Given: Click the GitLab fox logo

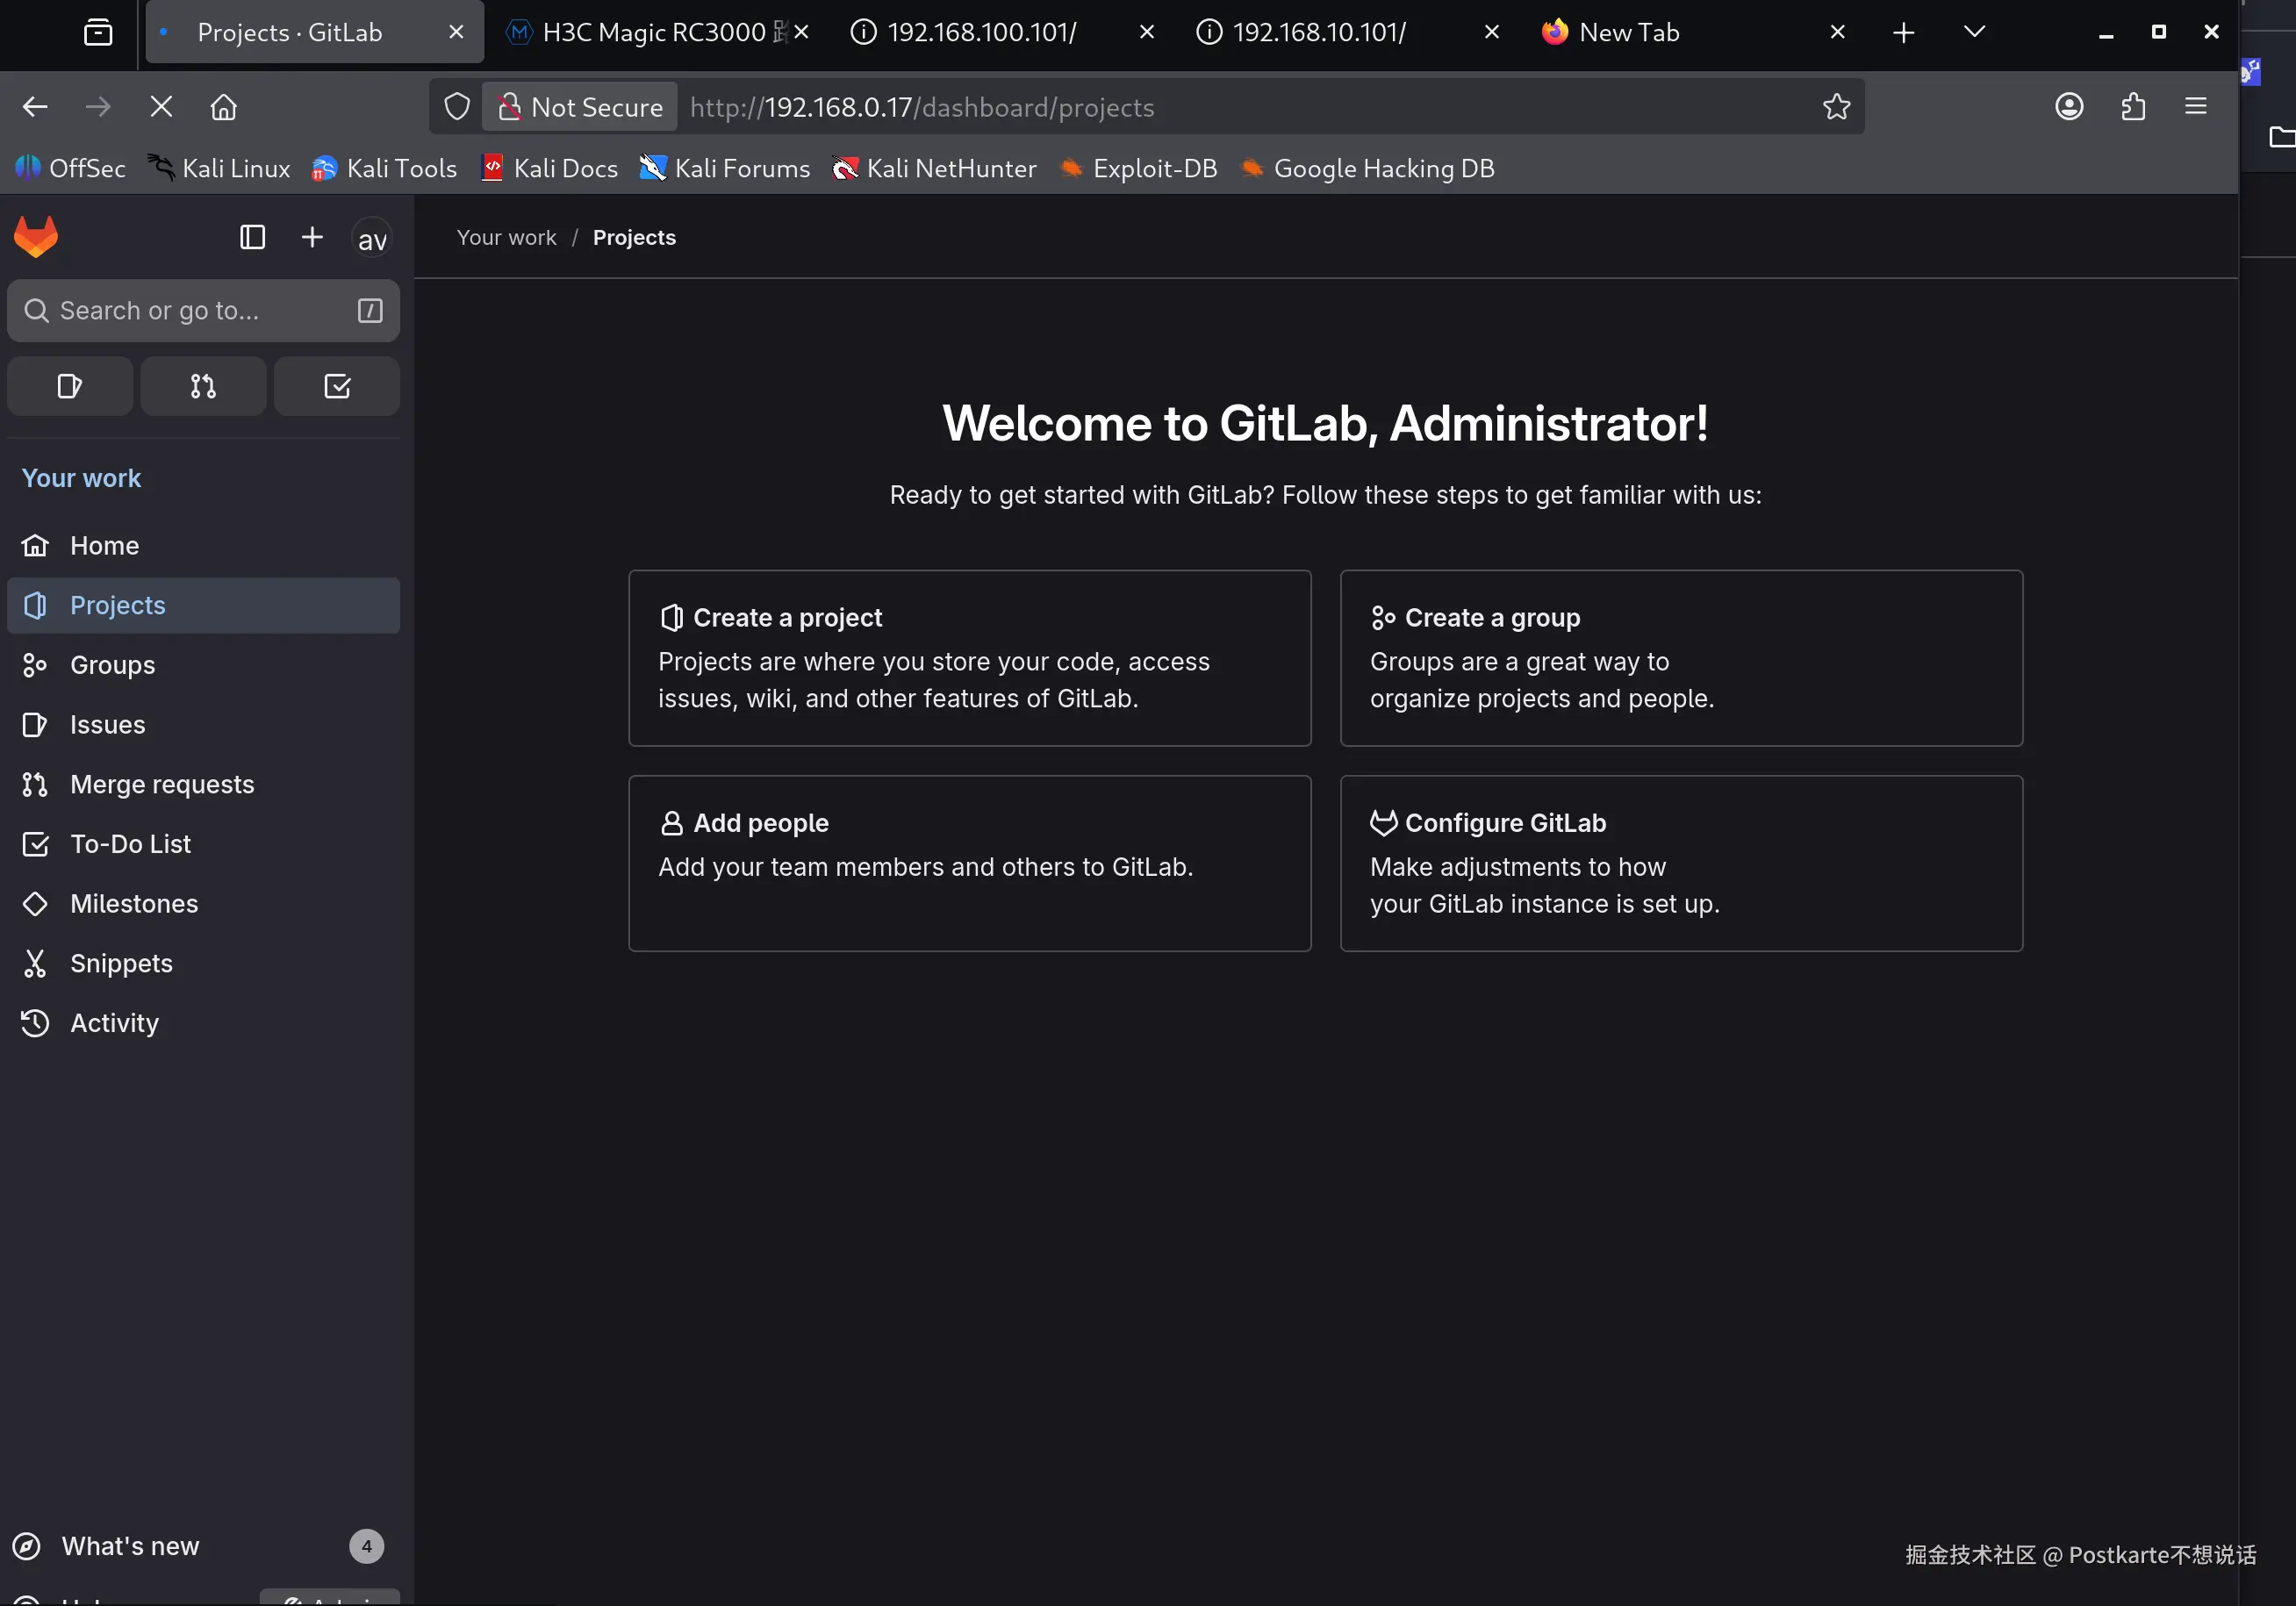Looking at the screenshot, I should coord(36,238).
